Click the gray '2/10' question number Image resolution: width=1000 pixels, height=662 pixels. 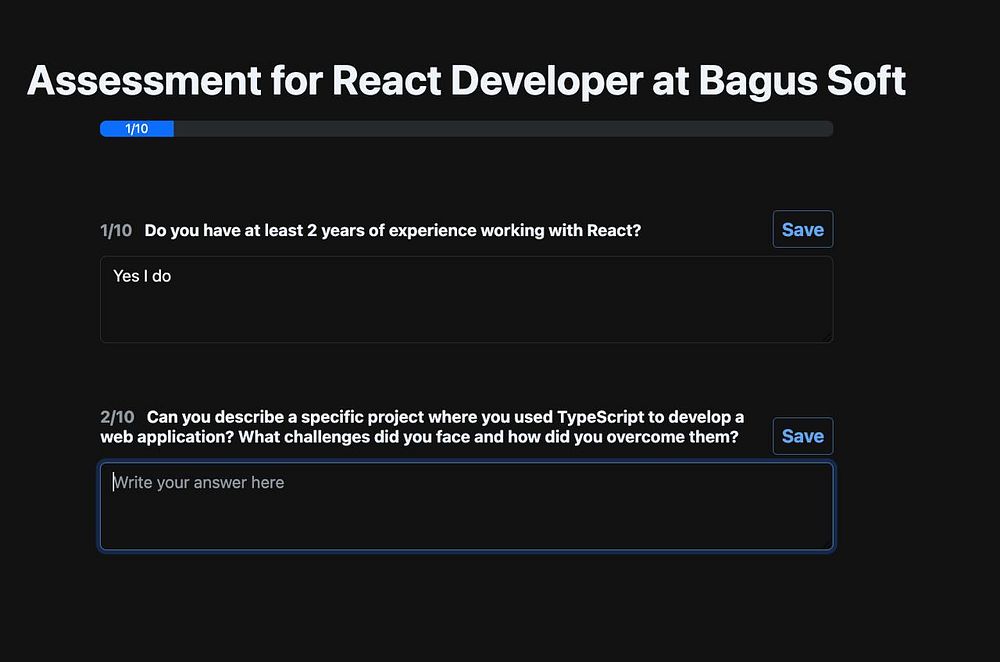click(x=117, y=417)
